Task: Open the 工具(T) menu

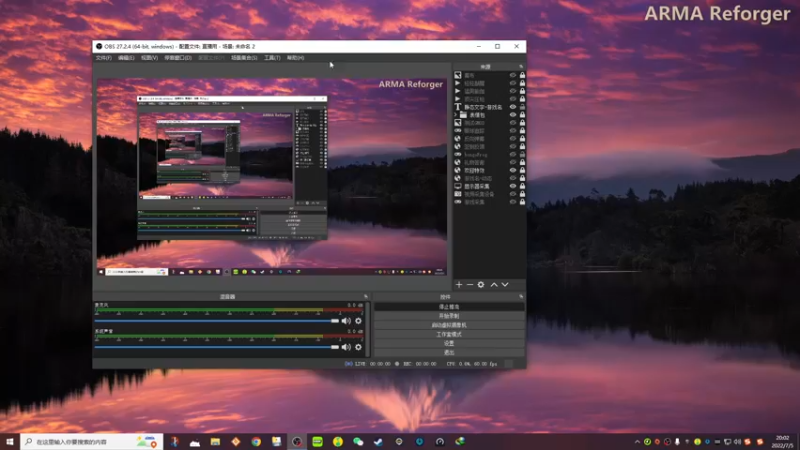Action: click(x=272, y=58)
